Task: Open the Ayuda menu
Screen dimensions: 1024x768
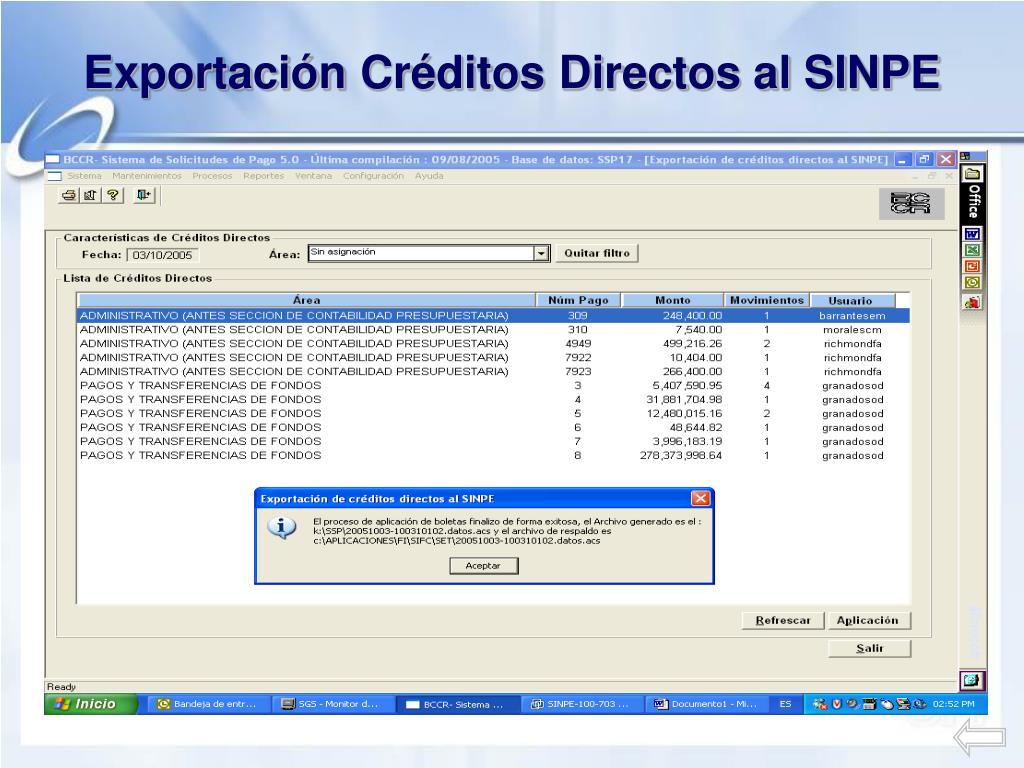Action: coord(429,176)
